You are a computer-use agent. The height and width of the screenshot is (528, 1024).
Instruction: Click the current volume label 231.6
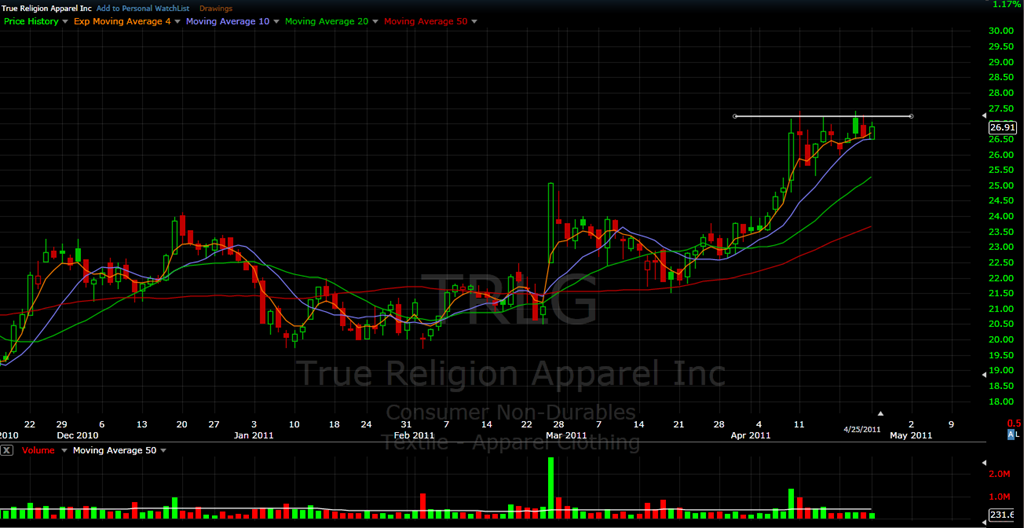tap(1003, 514)
